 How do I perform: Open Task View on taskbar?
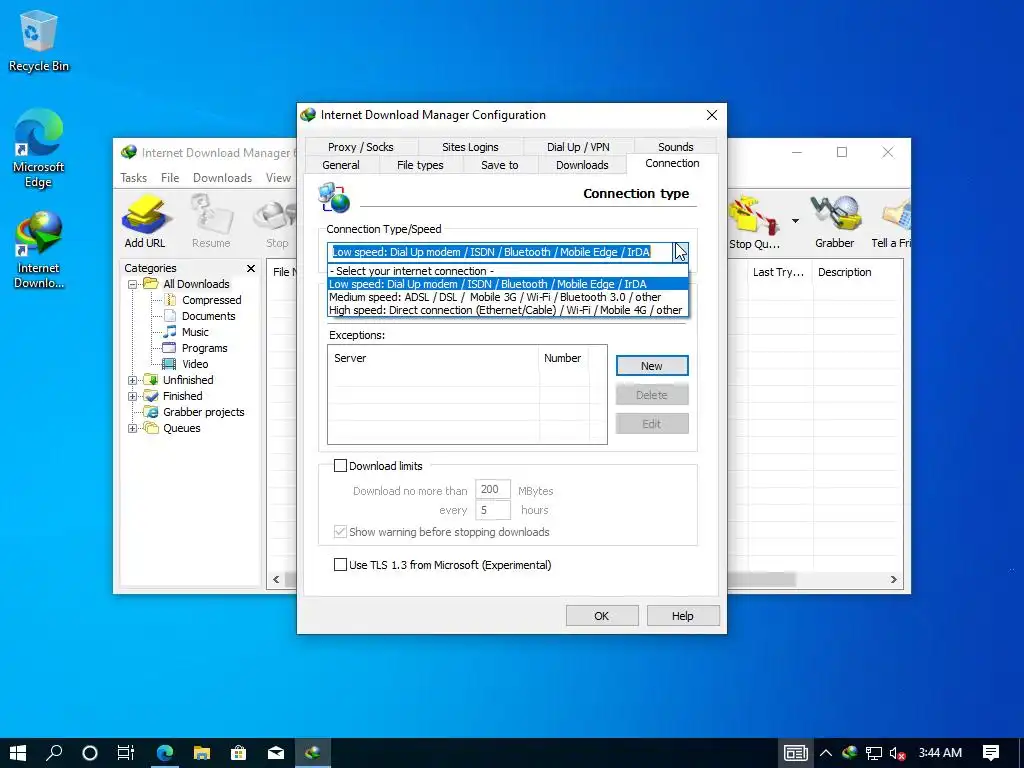[x=125, y=753]
